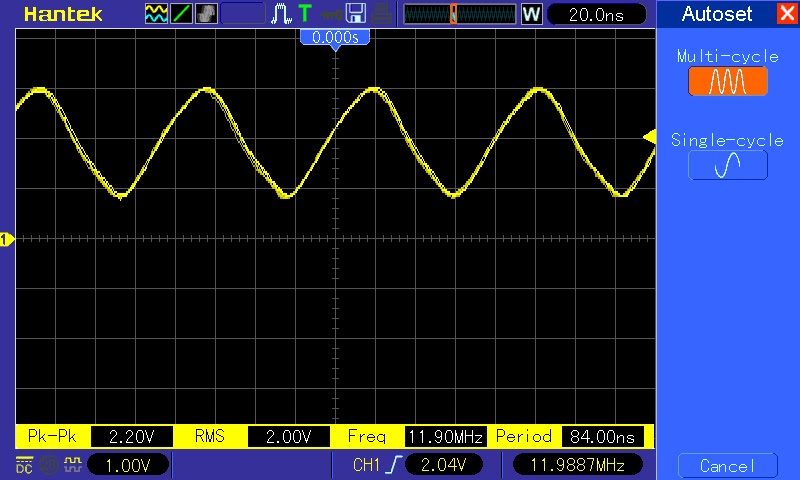Click the yellow trigger level arrow at right edge

coord(648,136)
